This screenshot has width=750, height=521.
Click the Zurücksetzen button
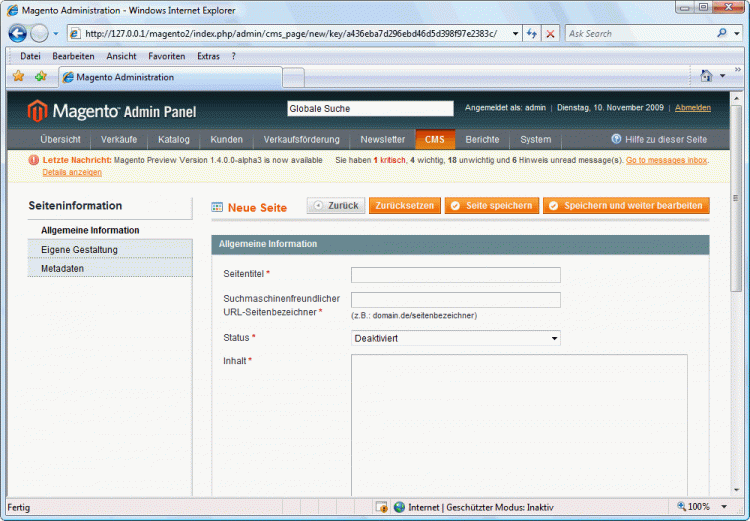coord(404,206)
